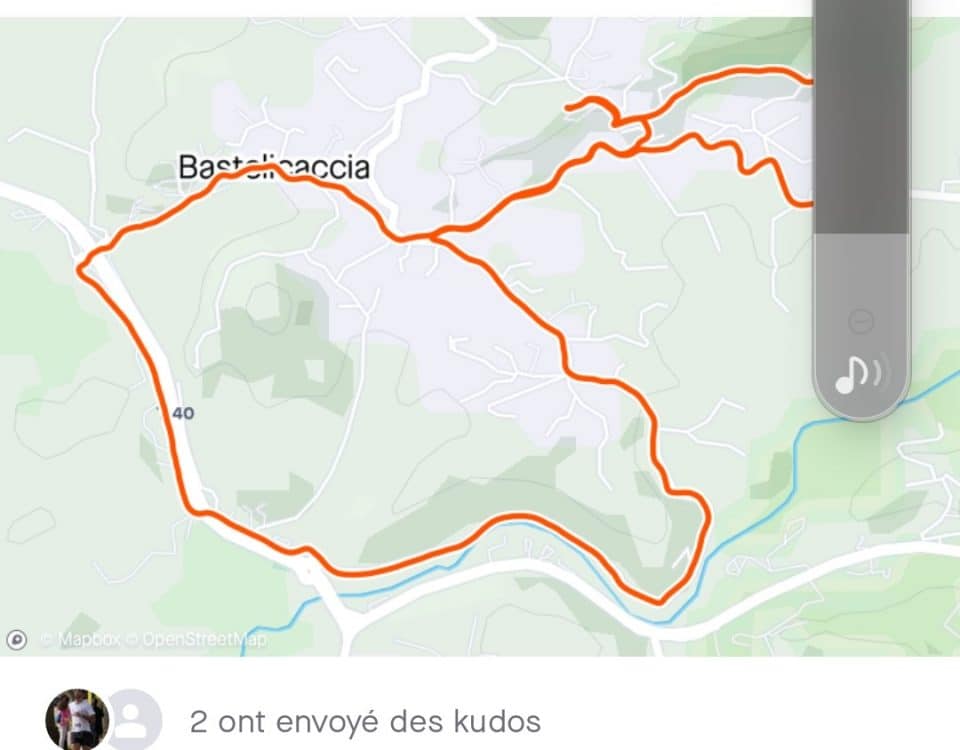Click the route's southernmost bend by the river
The height and width of the screenshot is (750, 960).
[659, 601]
